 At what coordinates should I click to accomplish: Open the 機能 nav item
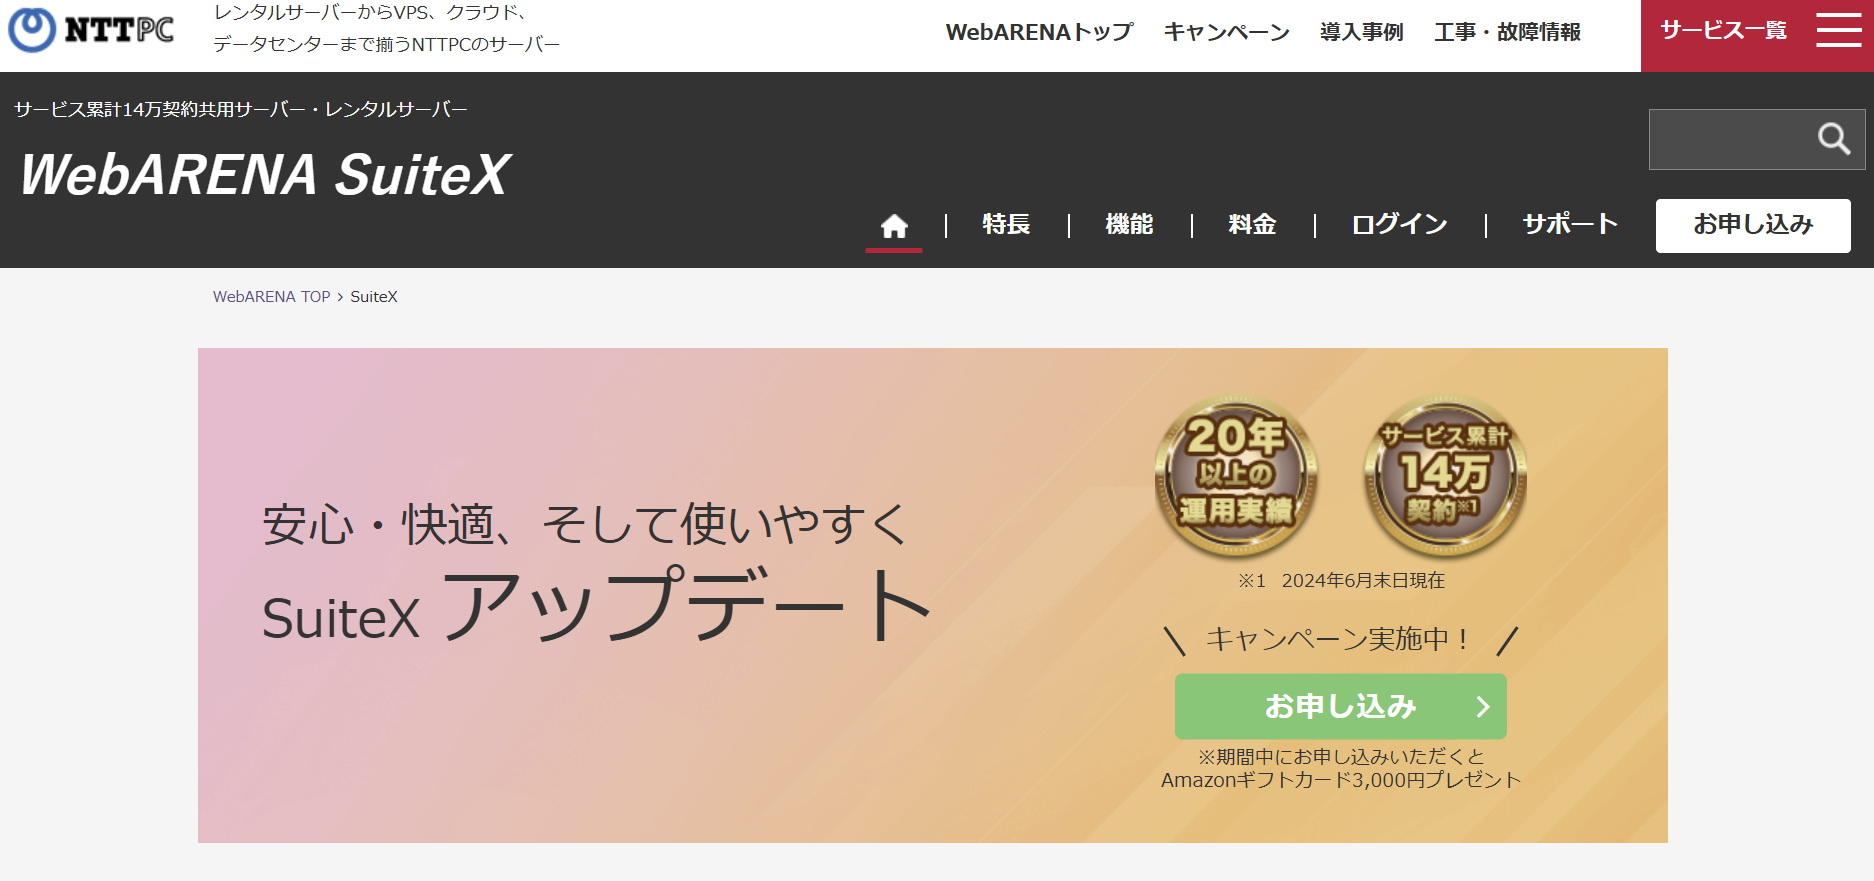tap(1129, 225)
